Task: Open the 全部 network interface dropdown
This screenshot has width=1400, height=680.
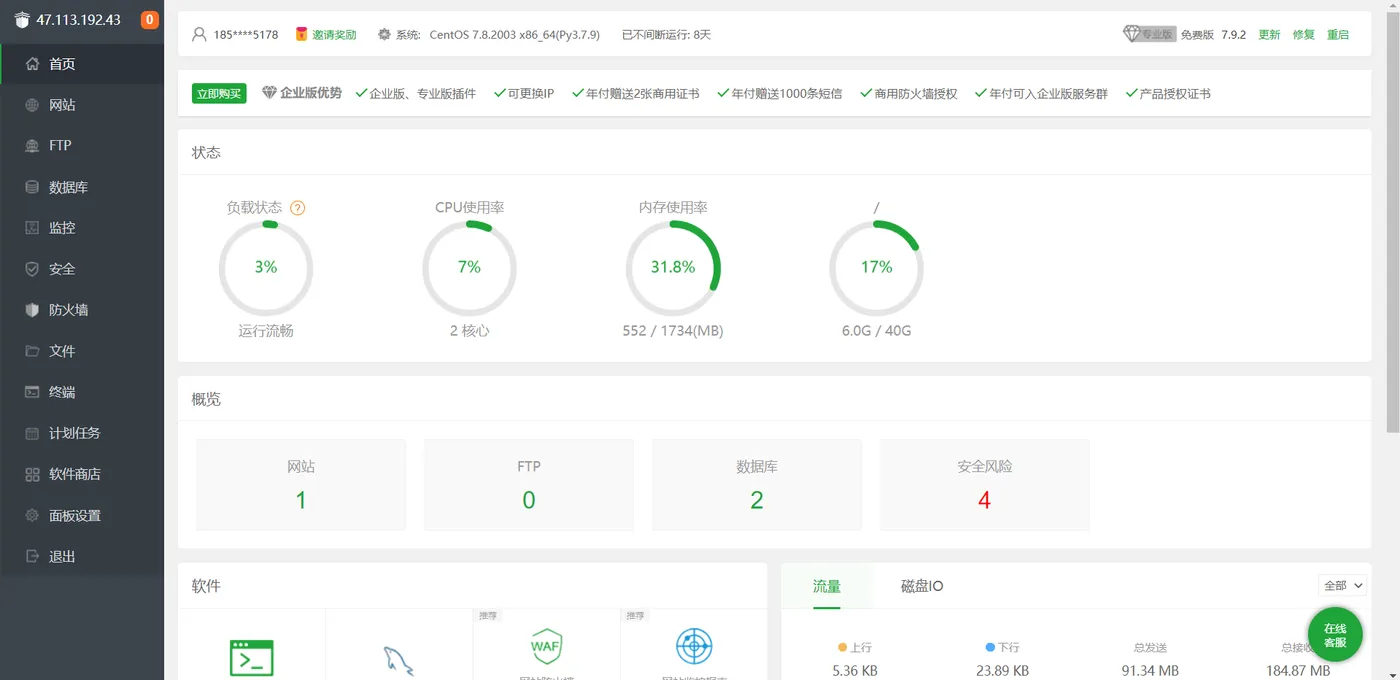Action: point(1343,586)
